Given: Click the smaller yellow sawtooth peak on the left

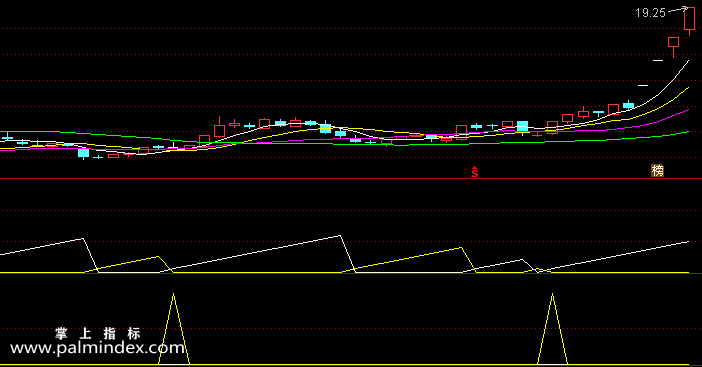Looking at the screenshot, I should click(x=158, y=256).
